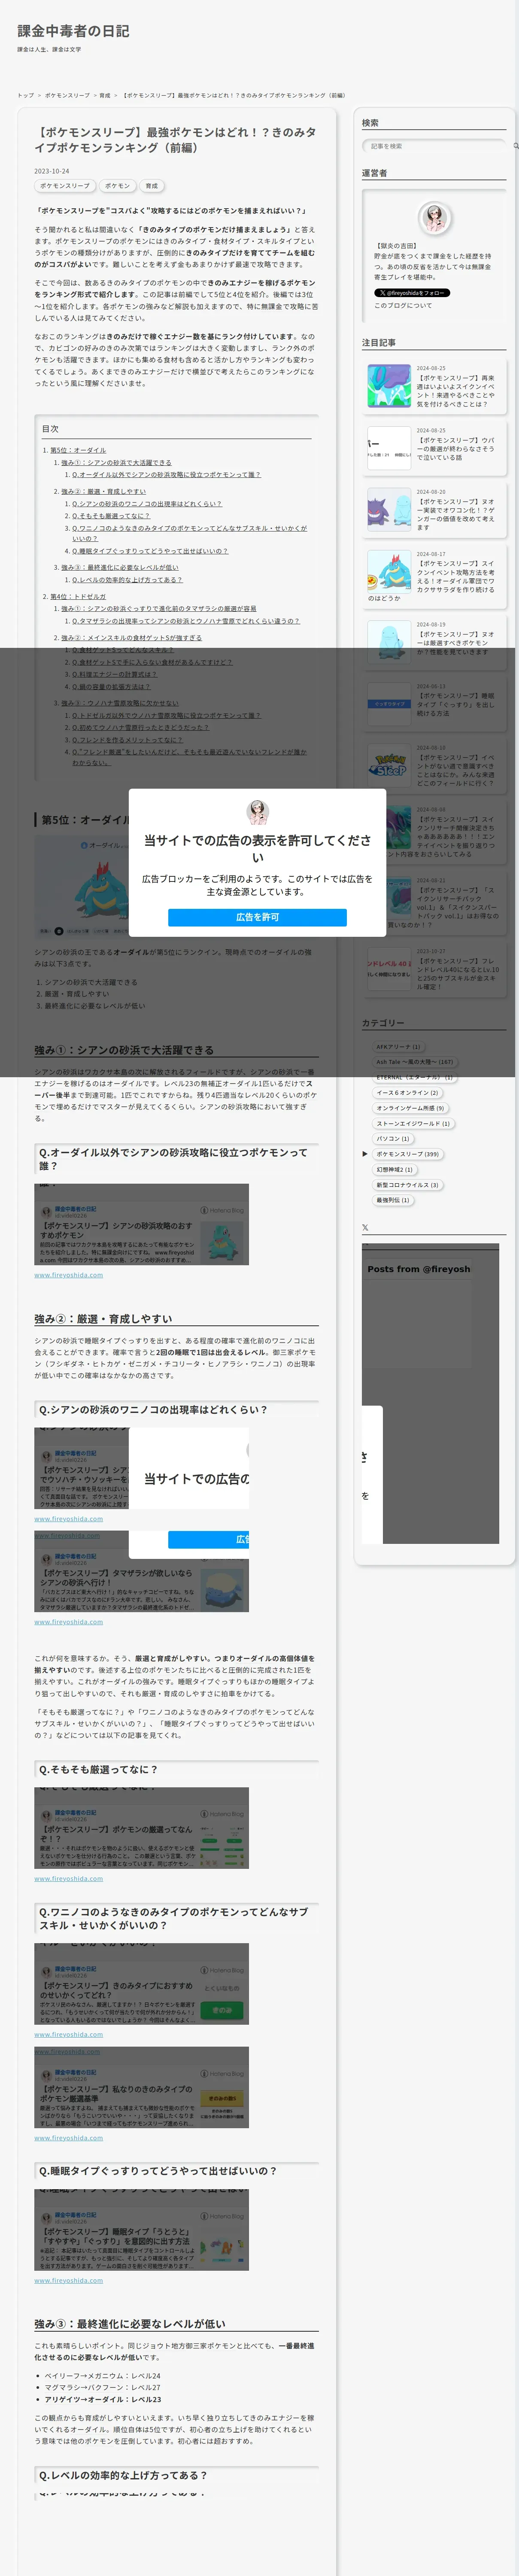
Task: Open Feraligatr thumbnail of 2024-08-17 article
Action: point(389,572)
